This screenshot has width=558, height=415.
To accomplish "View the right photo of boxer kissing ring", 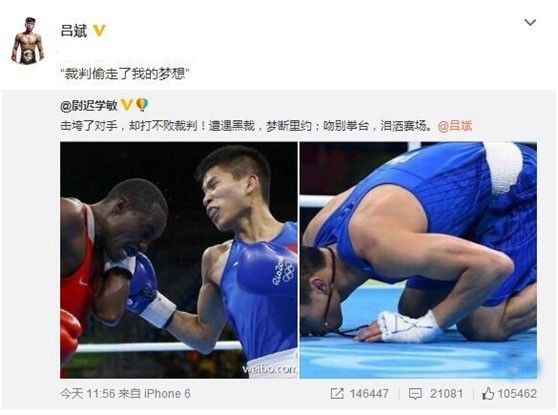I will (418, 260).
